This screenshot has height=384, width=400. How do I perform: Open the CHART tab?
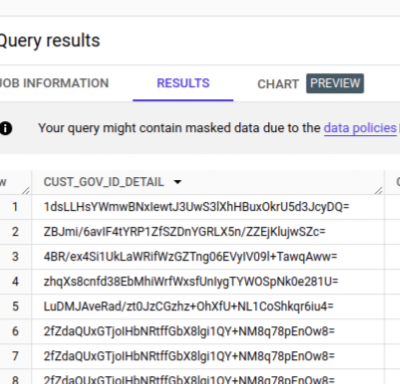pyautogui.click(x=278, y=84)
